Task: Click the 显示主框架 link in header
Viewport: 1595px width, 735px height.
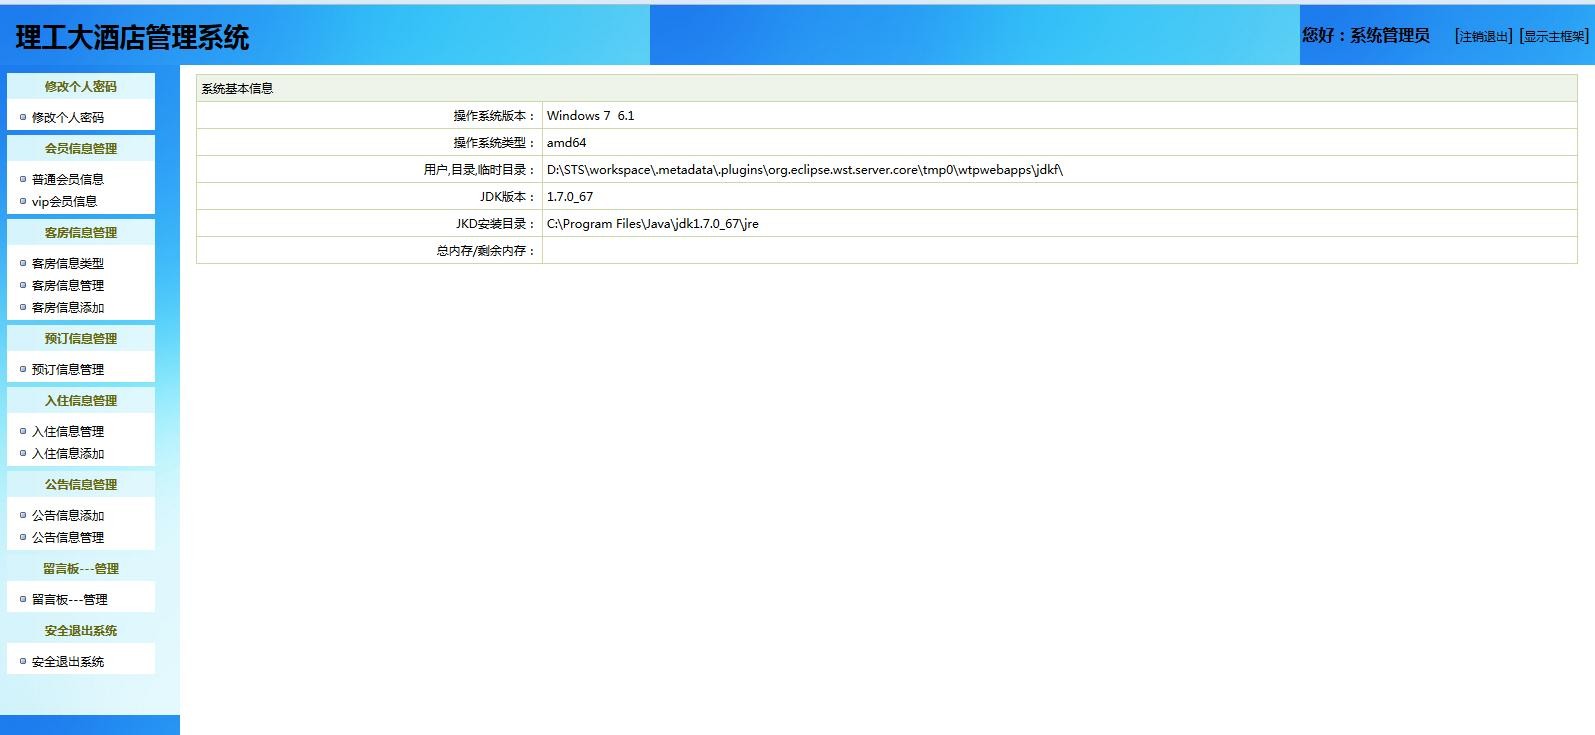Action: click(x=1554, y=36)
